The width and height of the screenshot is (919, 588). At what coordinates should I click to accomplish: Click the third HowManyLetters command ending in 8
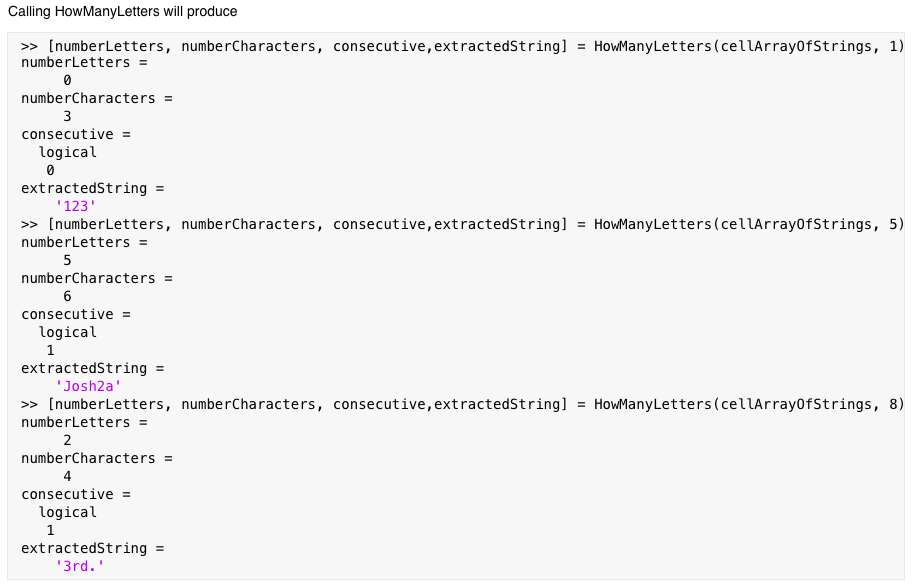tap(462, 404)
